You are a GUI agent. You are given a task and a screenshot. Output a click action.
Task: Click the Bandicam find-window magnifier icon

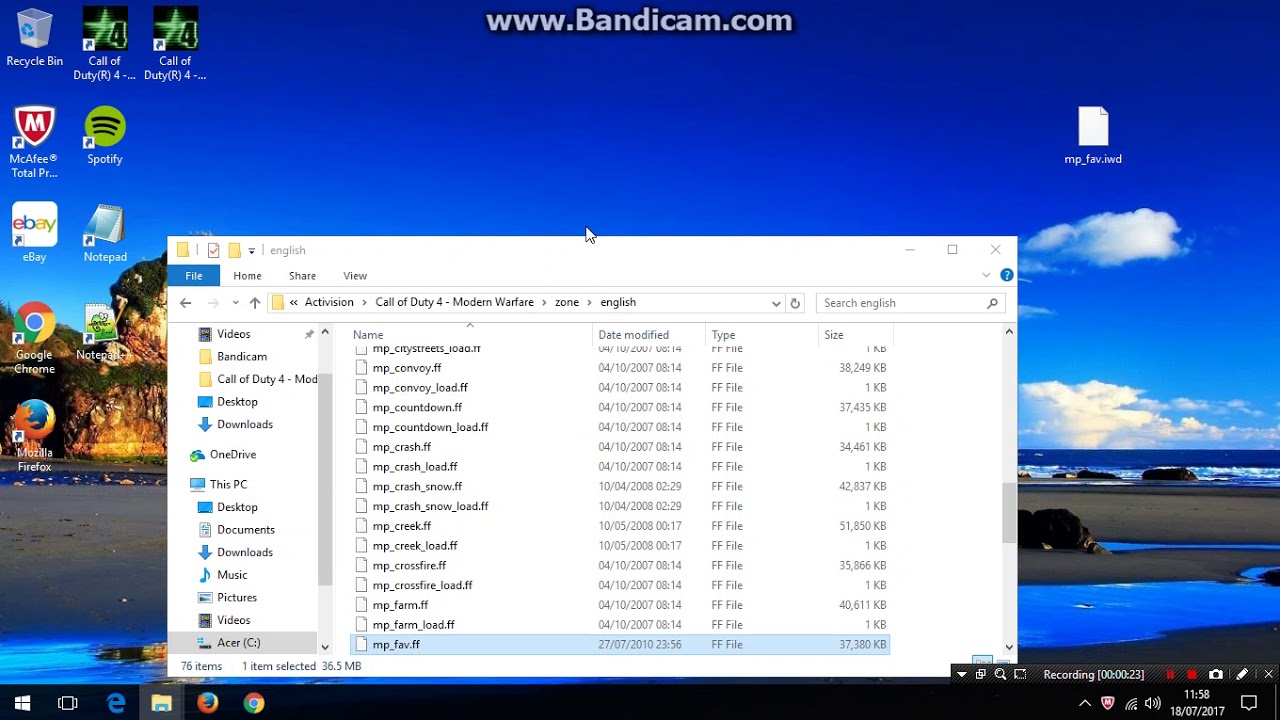click(x=1000, y=675)
